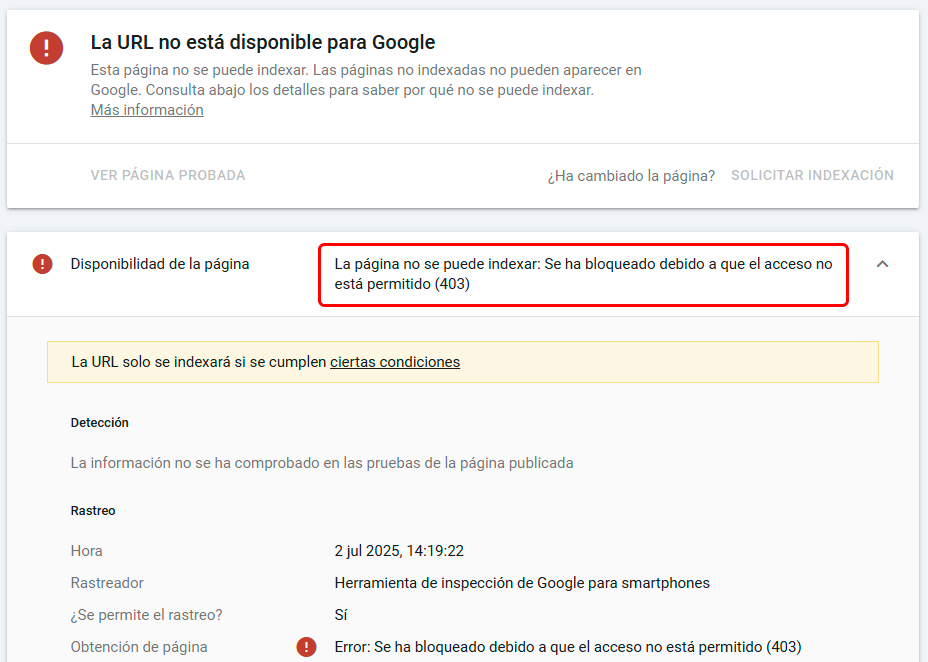Click the red error icon beside the URL title
Viewport: 928px width, 662px height.
pyautogui.click(x=46, y=48)
